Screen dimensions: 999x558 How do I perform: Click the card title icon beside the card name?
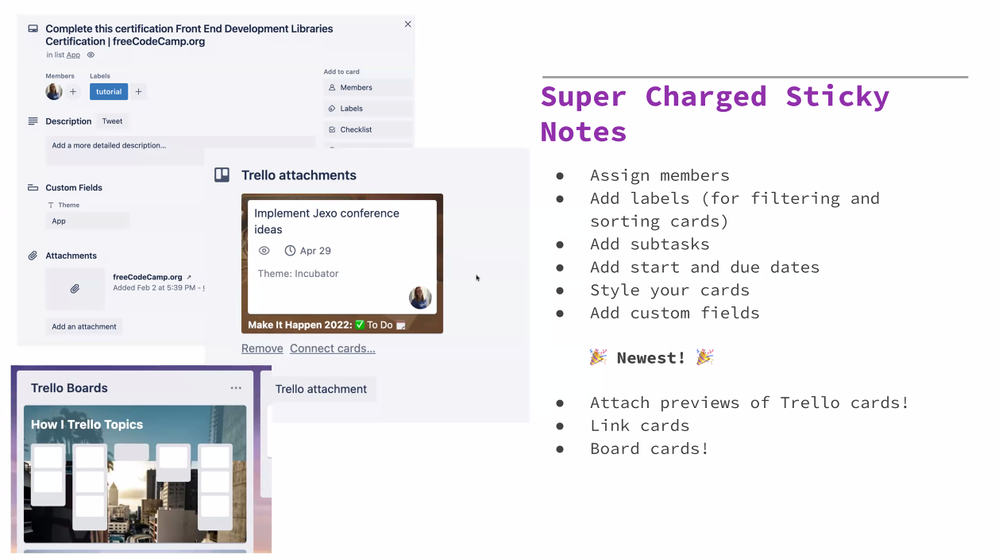point(33,29)
